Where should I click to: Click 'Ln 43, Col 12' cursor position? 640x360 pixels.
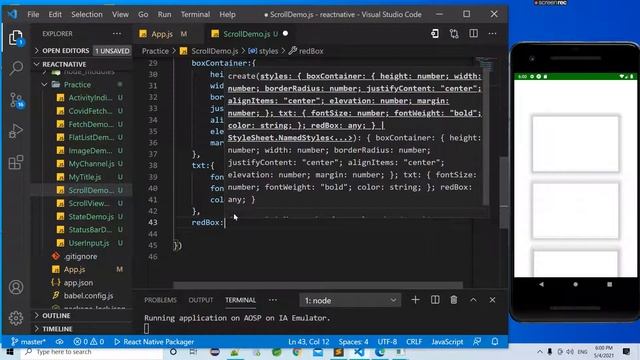click(x=308, y=342)
